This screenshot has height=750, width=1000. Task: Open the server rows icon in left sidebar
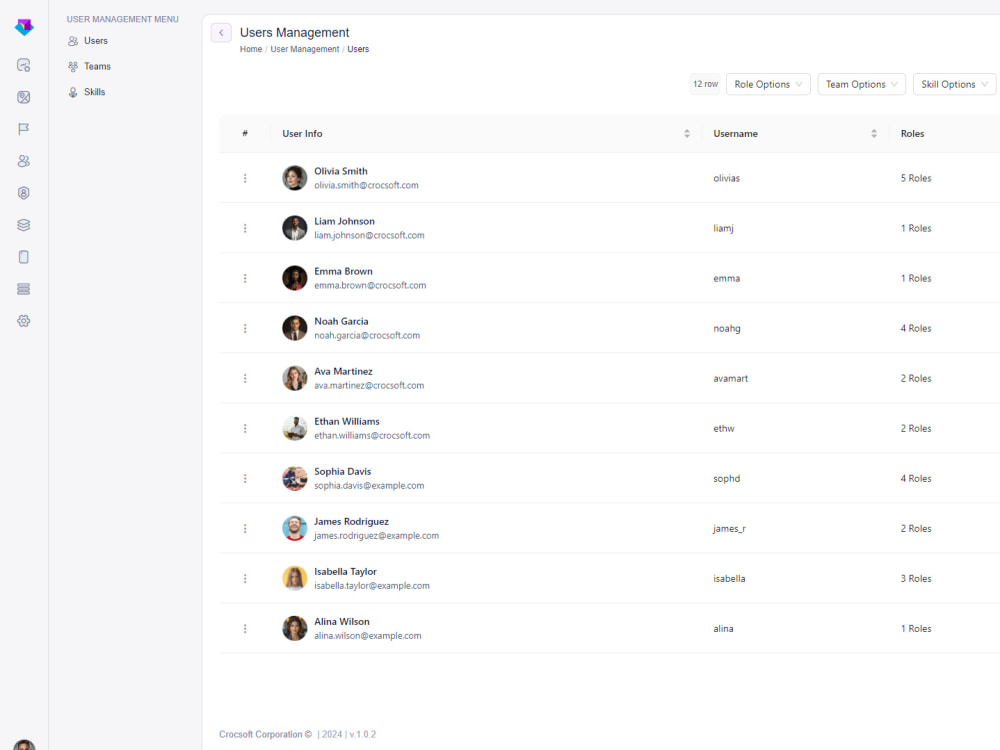(24, 289)
